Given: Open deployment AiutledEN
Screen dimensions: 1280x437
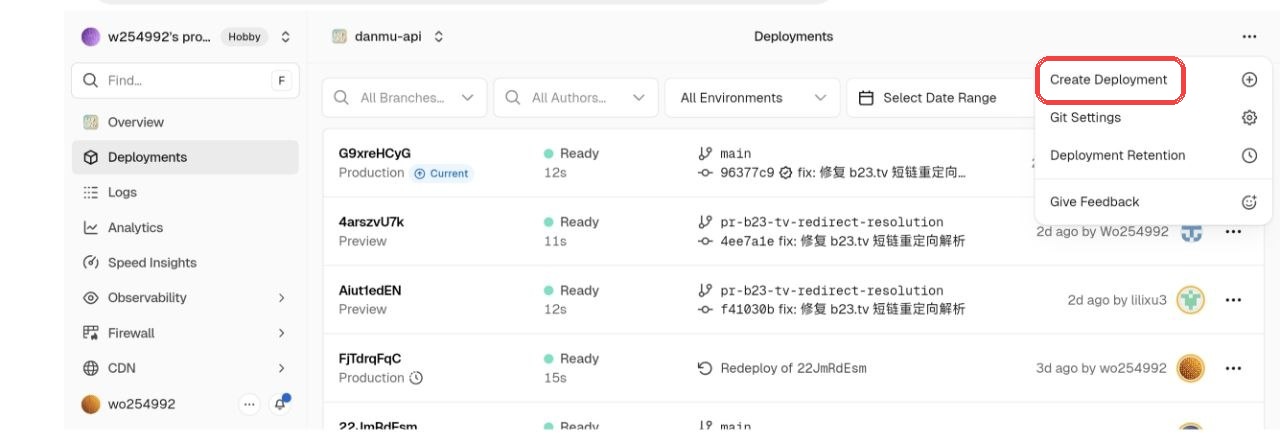Looking at the screenshot, I should pos(370,290).
